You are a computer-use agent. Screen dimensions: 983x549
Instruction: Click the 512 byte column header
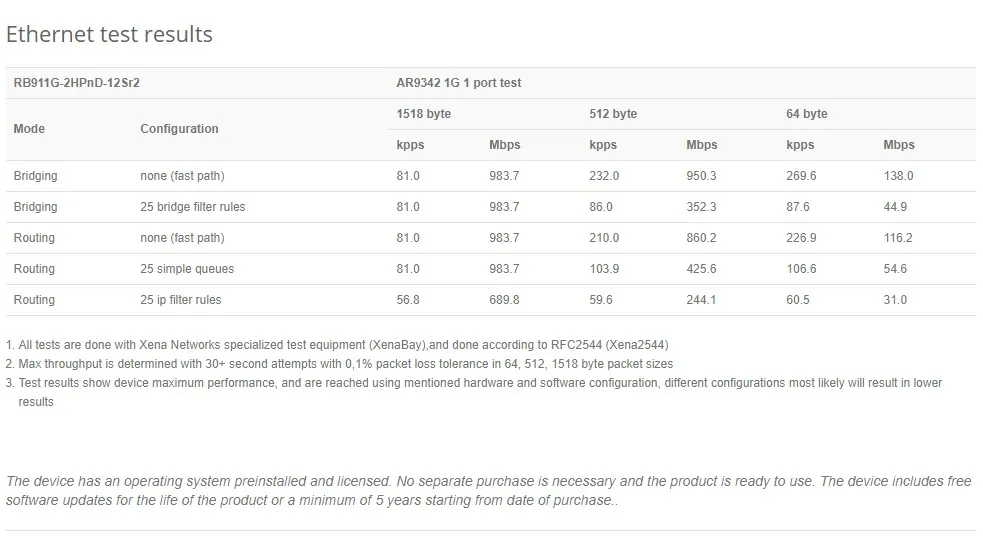point(613,114)
